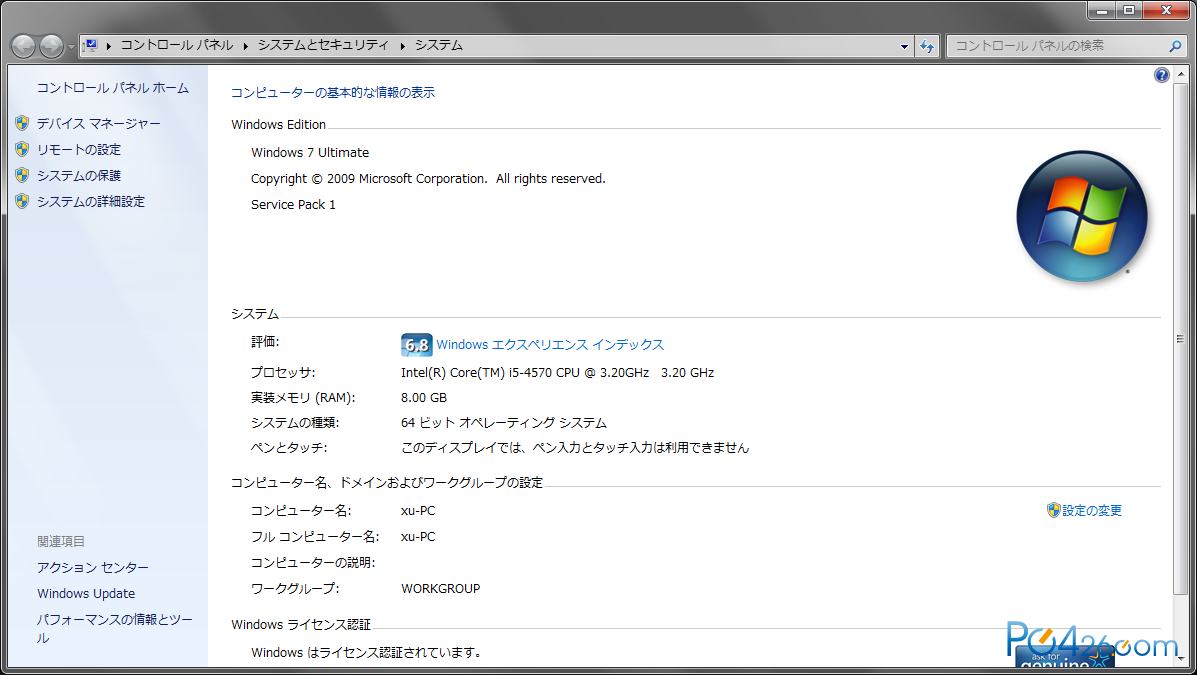Open リモートの設定
The height and width of the screenshot is (675, 1197).
click(x=79, y=149)
